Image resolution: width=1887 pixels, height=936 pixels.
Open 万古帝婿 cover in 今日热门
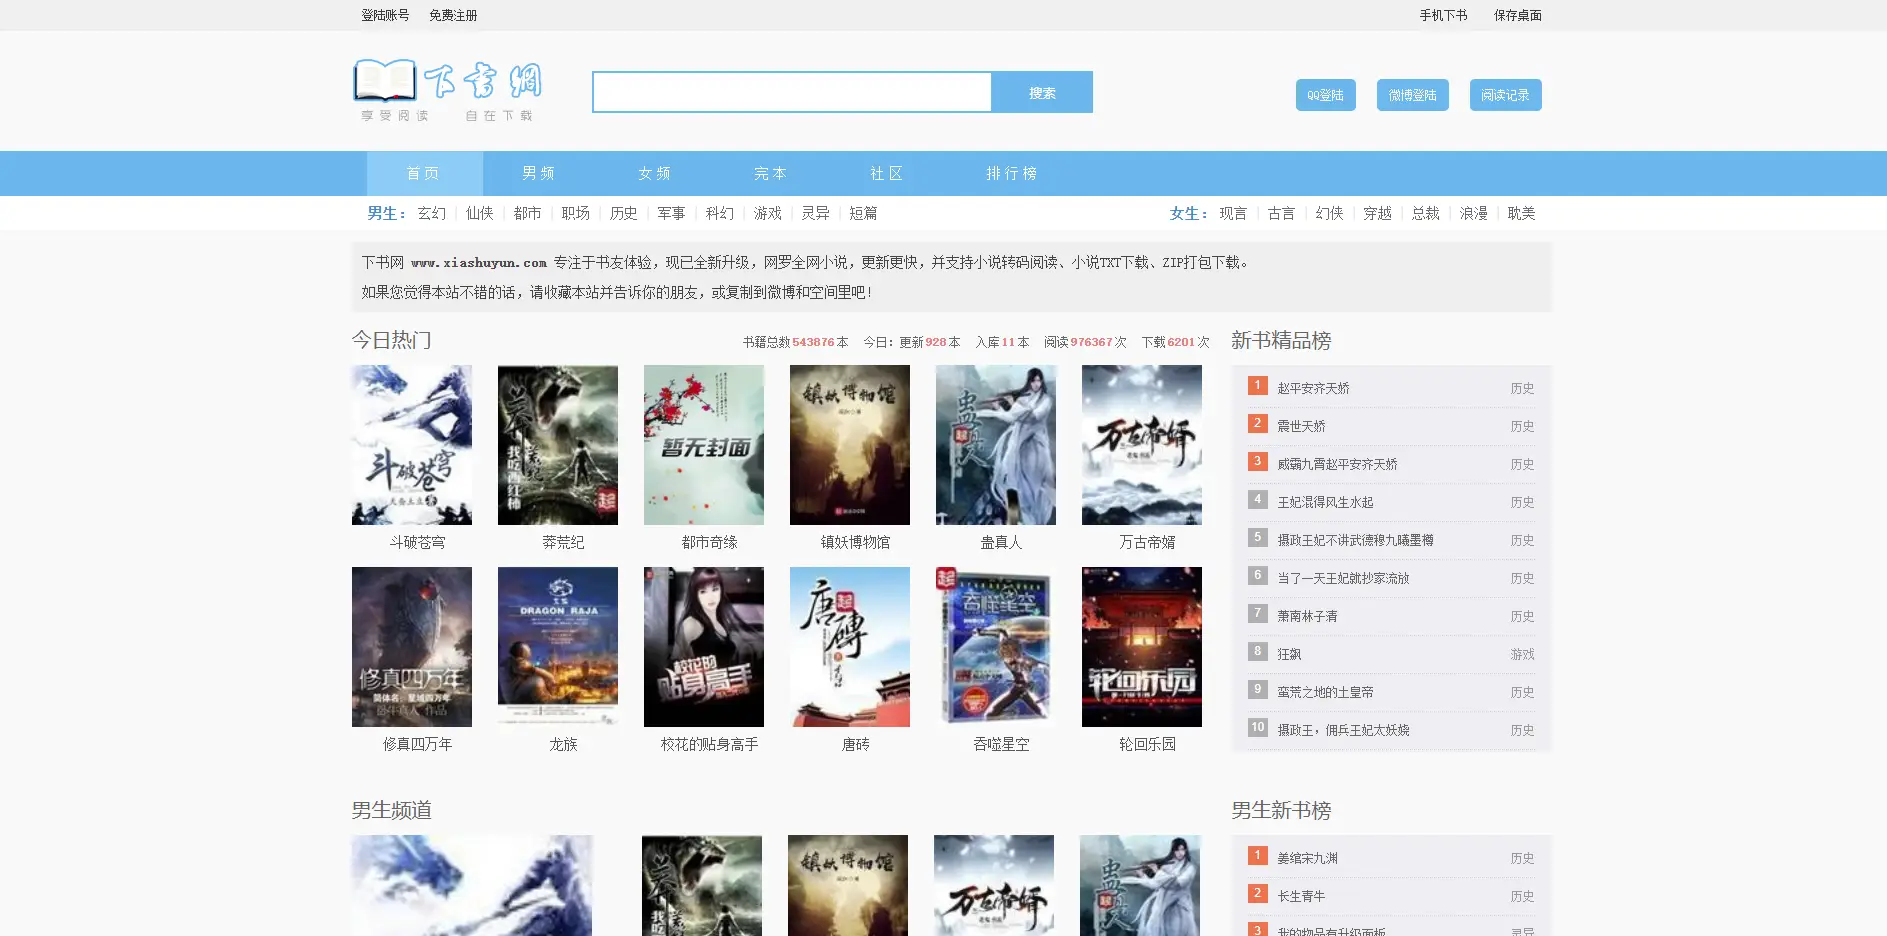click(1142, 445)
